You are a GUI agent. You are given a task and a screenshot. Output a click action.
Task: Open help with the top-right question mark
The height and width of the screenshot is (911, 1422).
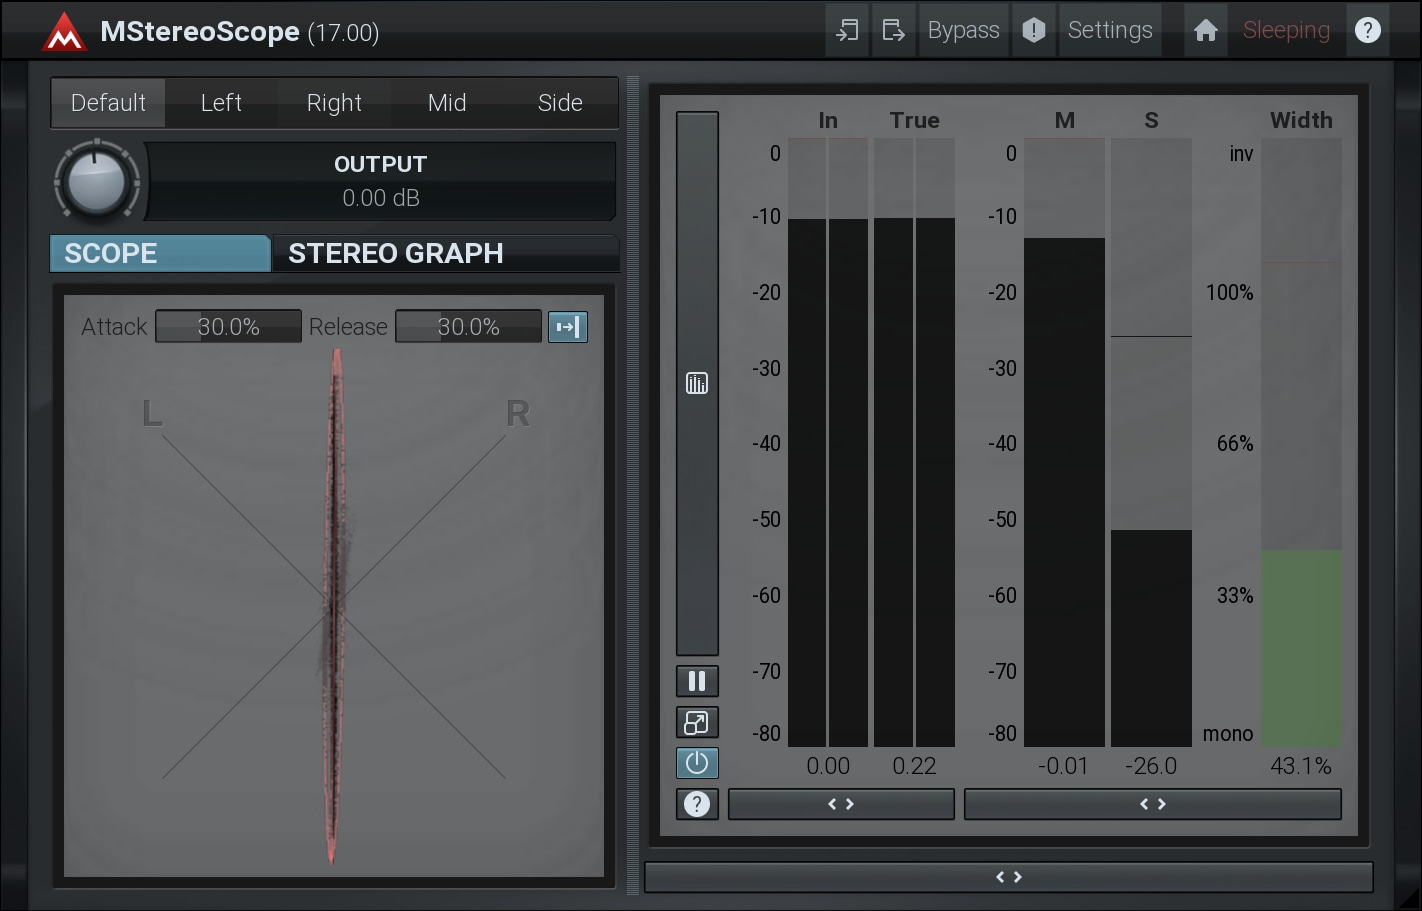pos(1367,31)
